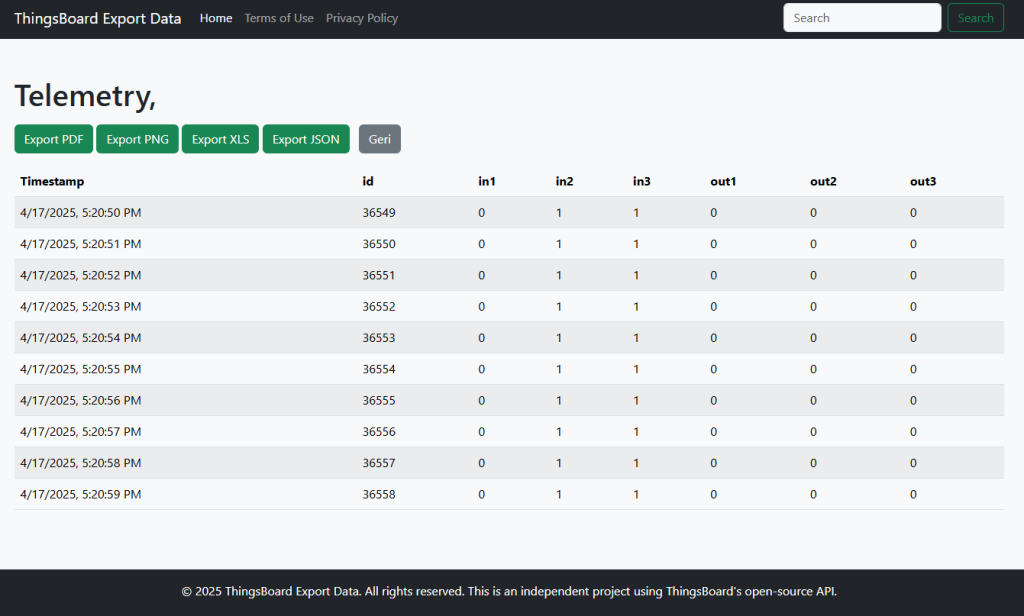Download data with Export JSON

[306, 139]
